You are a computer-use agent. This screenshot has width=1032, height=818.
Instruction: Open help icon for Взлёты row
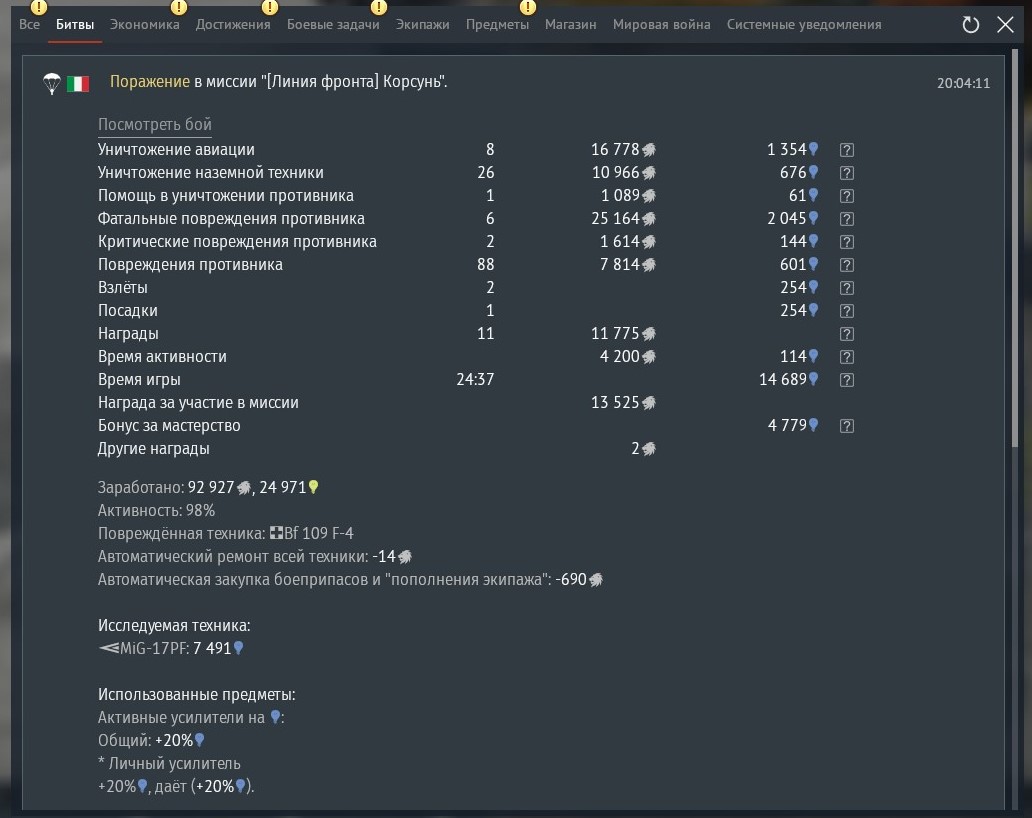(x=846, y=288)
